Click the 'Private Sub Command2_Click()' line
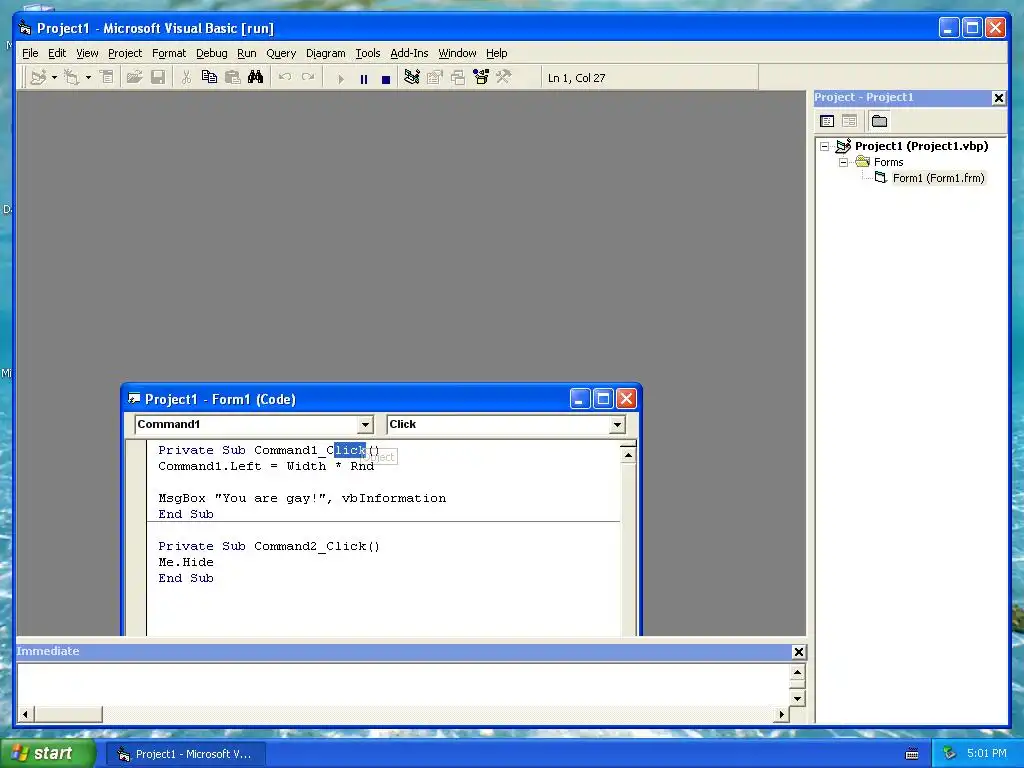The height and width of the screenshot is (768, 1024). coord(268,547)
